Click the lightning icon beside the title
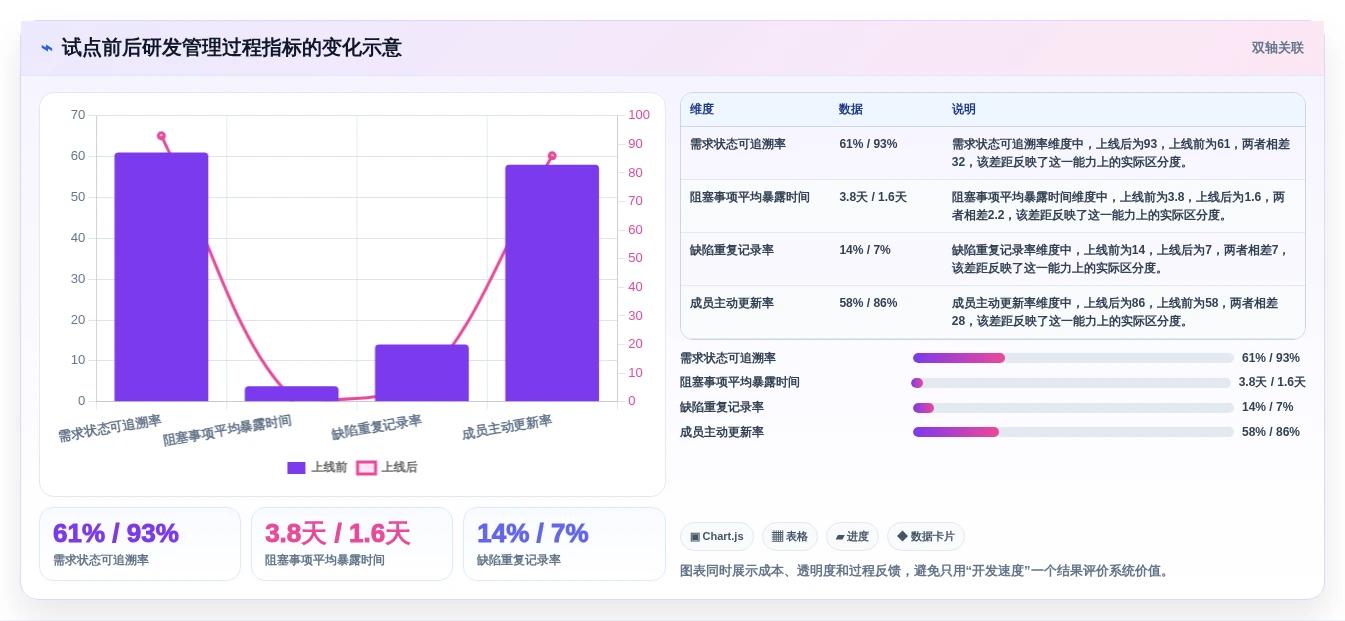 47,48
